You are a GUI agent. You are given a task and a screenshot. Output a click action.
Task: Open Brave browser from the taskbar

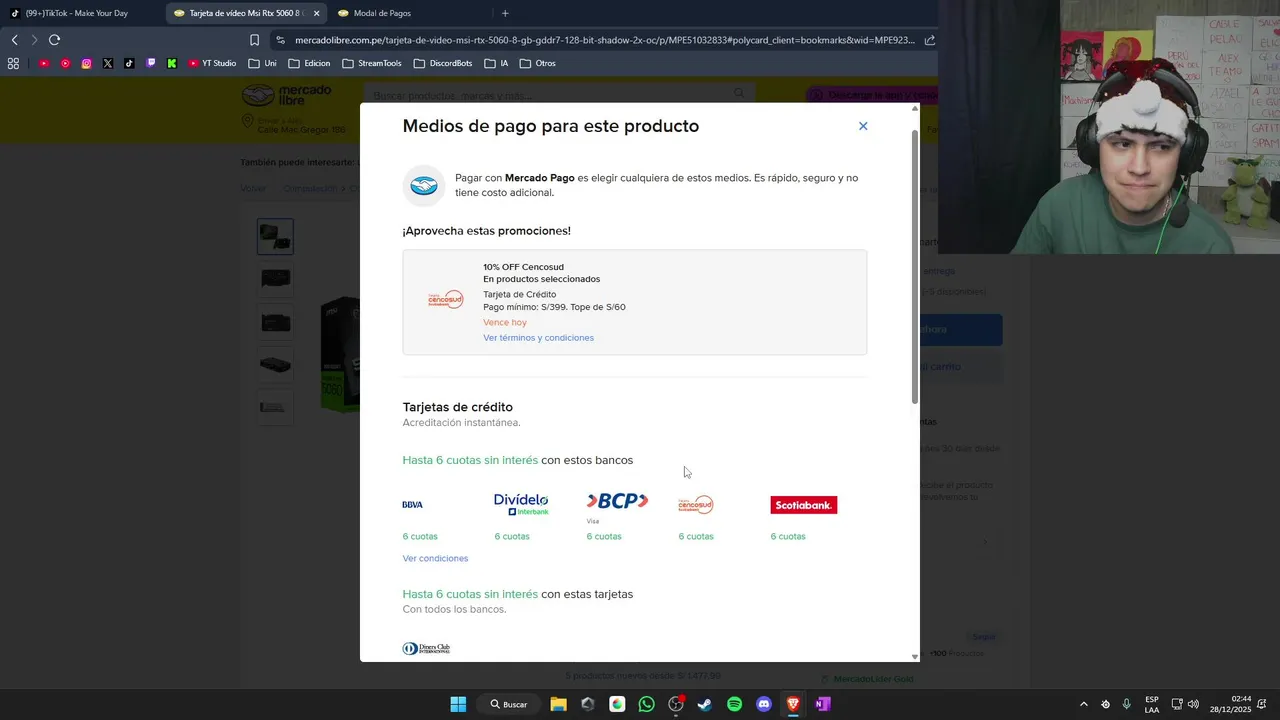click(x=793, y=704)
